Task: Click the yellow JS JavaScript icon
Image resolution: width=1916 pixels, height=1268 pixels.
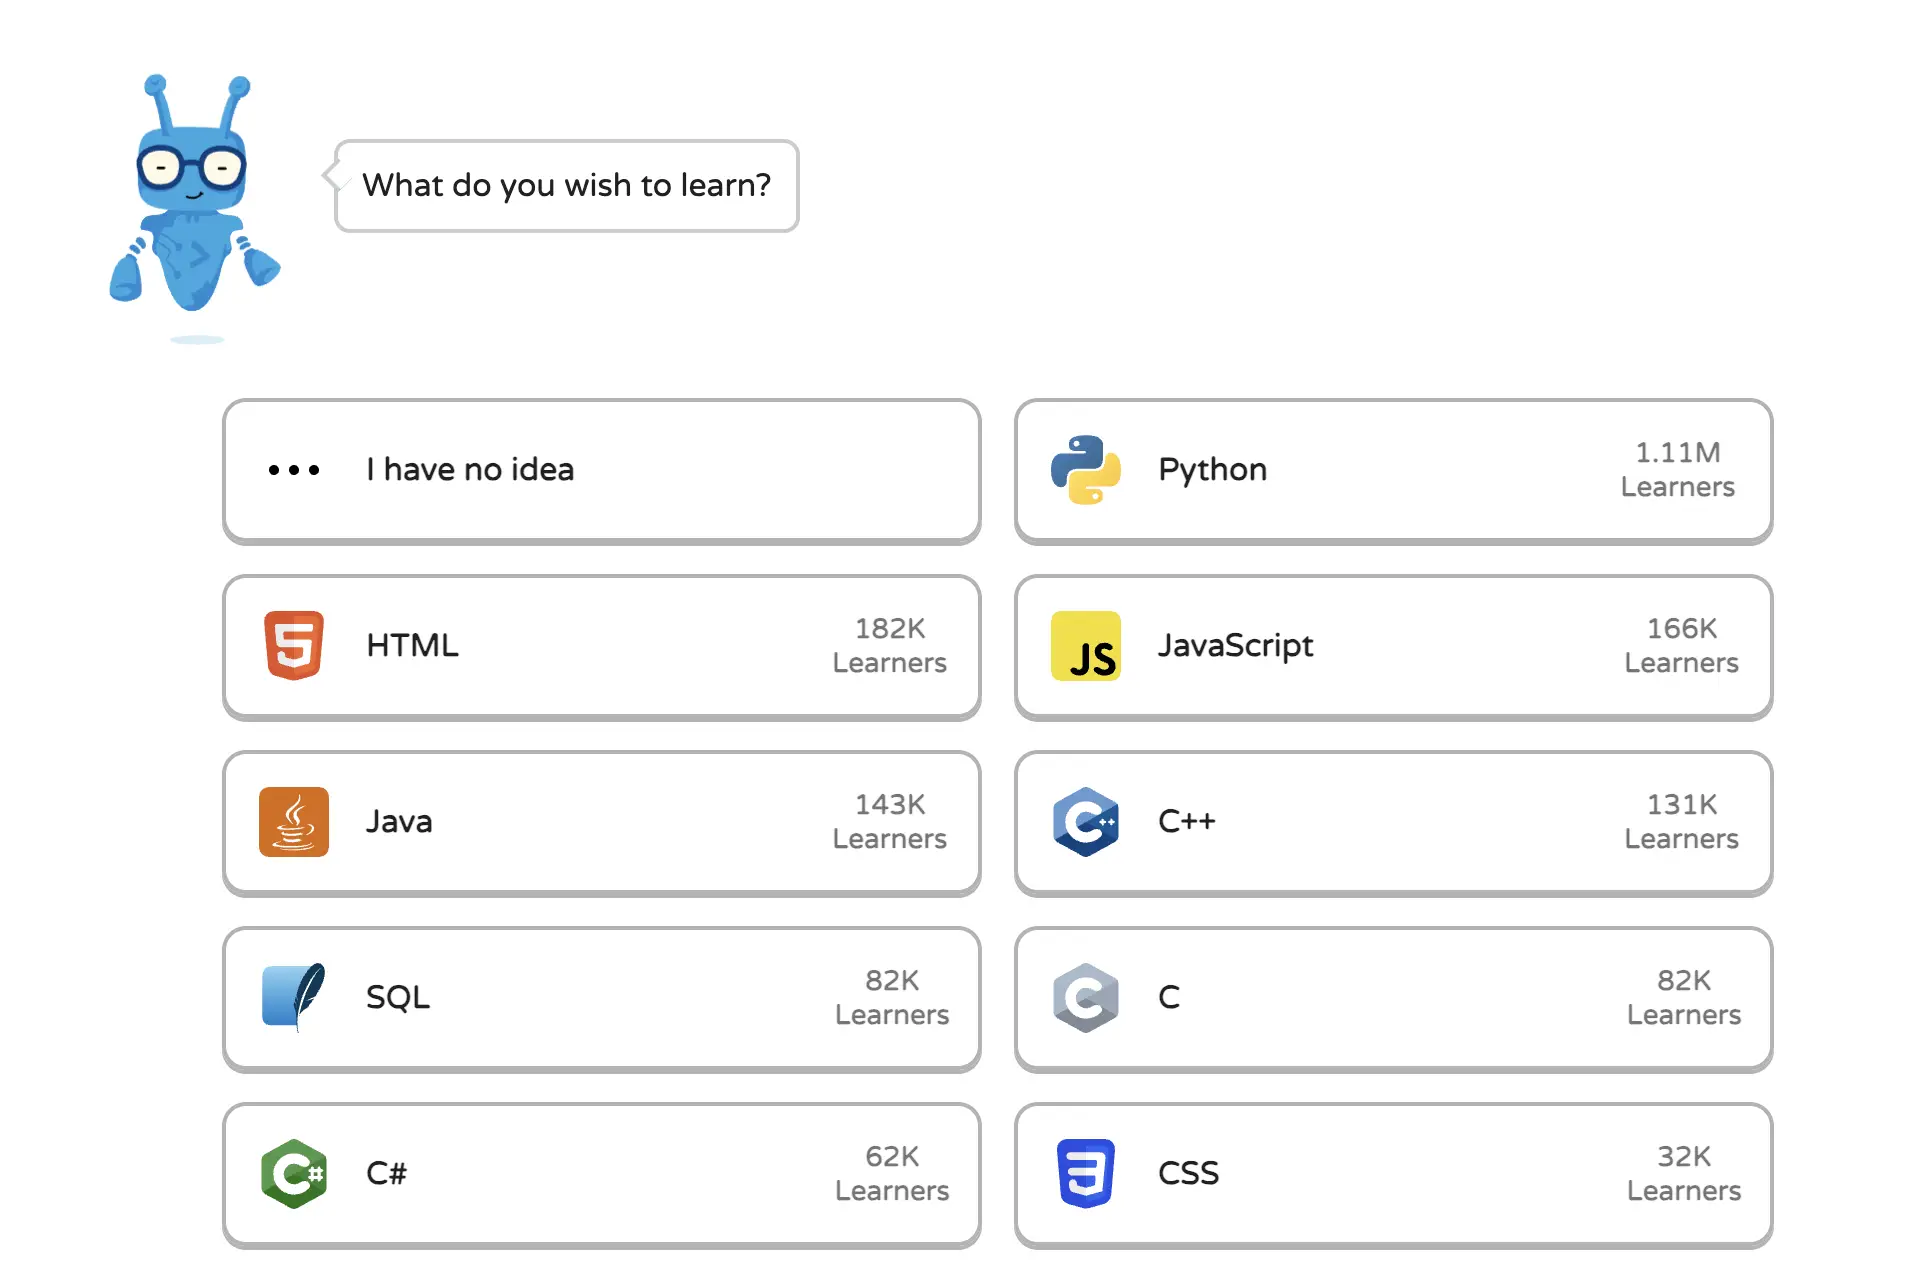Action: [1085, 646]
